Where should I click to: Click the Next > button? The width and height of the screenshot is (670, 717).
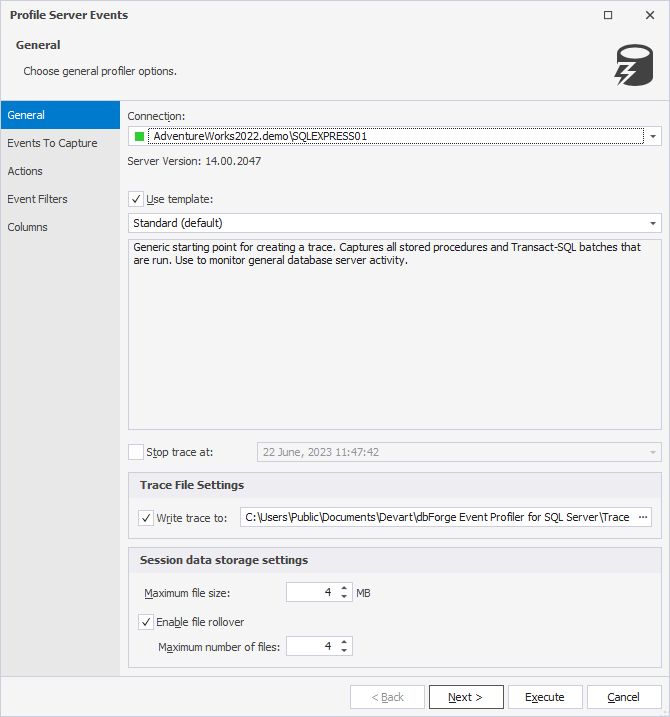[466, 697]
